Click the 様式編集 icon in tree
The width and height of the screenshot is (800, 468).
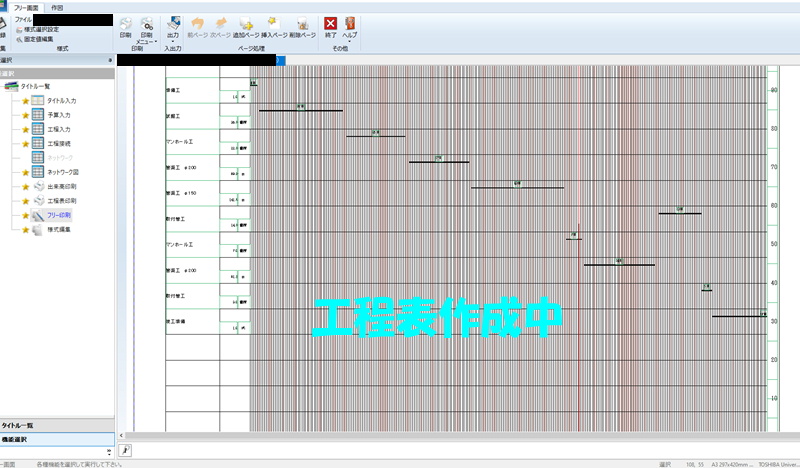[37, 230]
